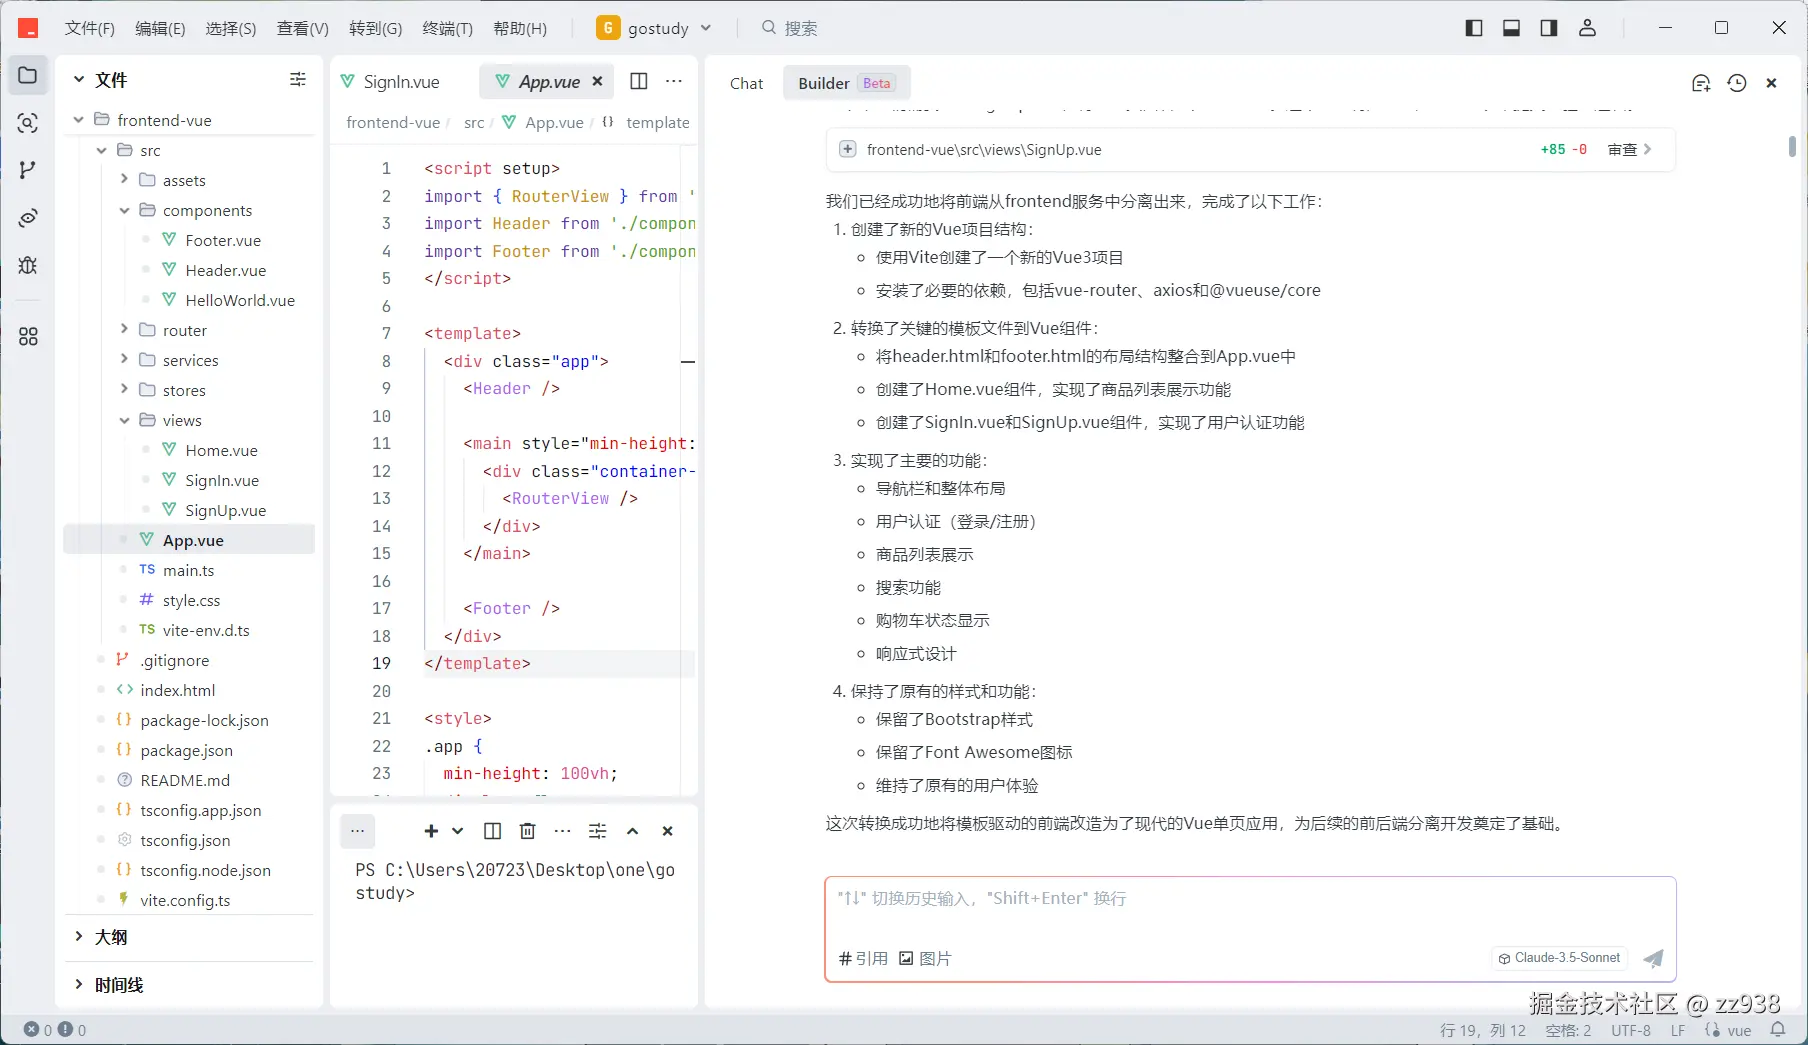Click the chat panel vertical scrollbar
Image resolution: width=1808 pixels, height=1045 pixels.
[1792, 146]
